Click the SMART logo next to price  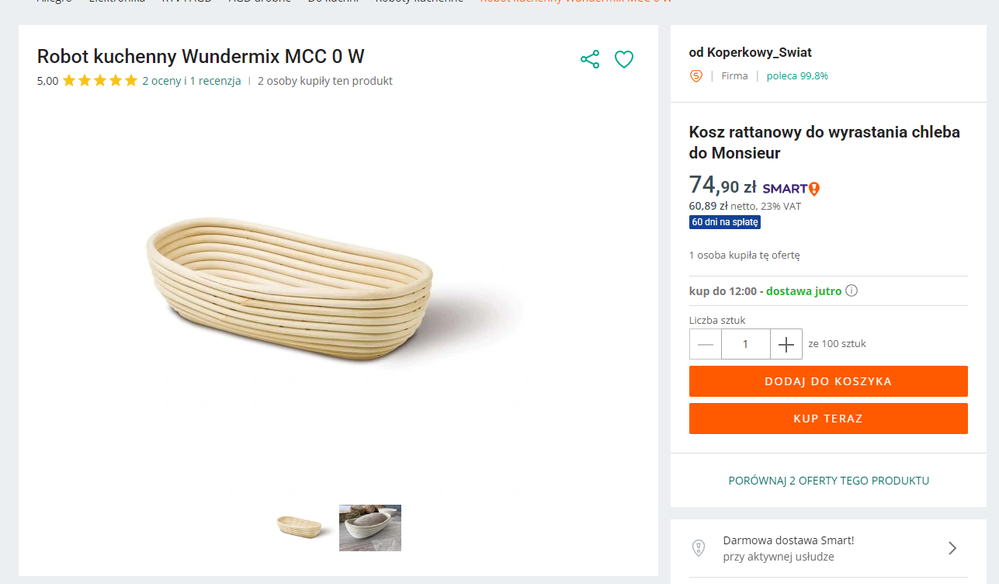pos(791,188)
